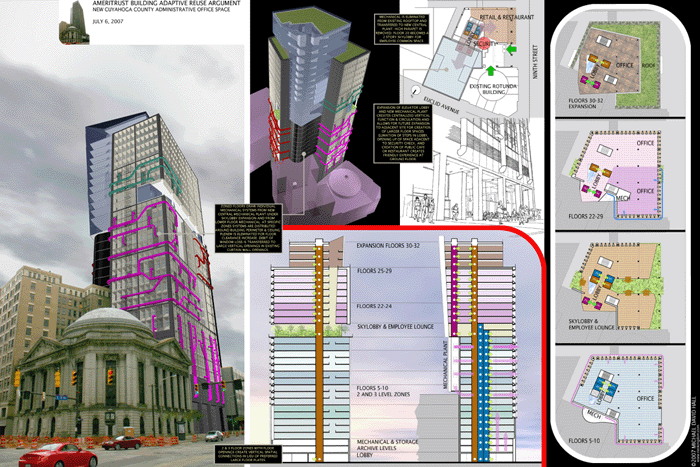Click the 'ARCHIVE LEVELS' section label
This screenshot has width=700, height=467.
(377, 448)
